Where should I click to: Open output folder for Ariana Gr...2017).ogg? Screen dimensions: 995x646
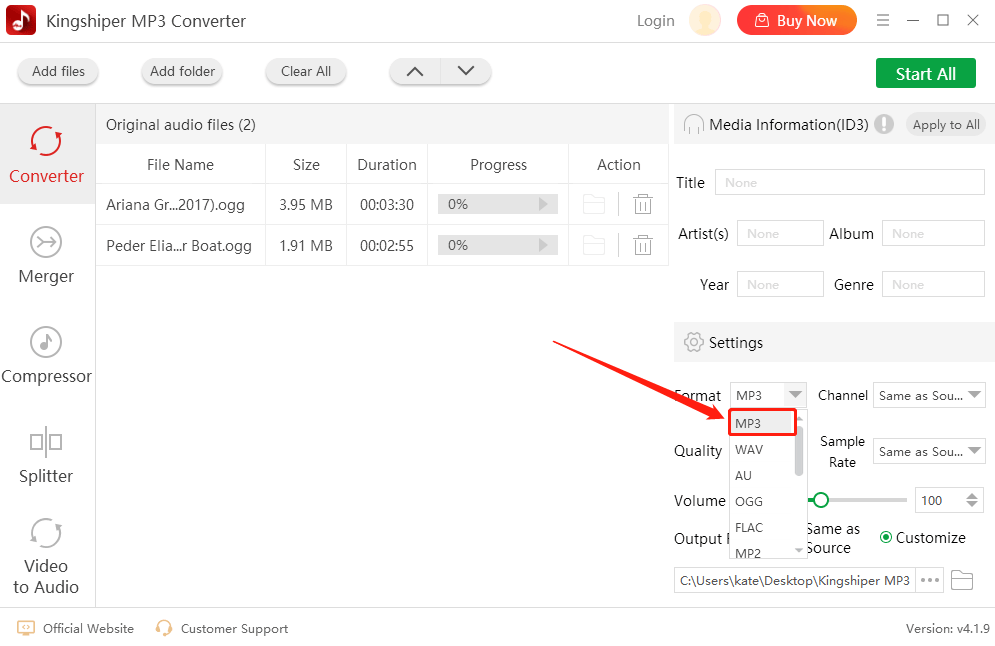[594, 204]
